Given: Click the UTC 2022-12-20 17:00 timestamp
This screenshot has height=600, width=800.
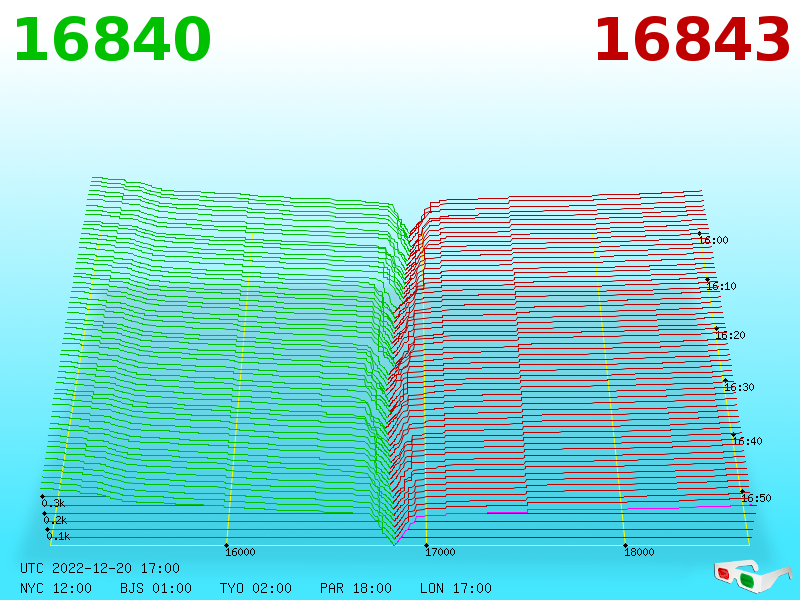Looking at the screenshot, I should 100,568.
